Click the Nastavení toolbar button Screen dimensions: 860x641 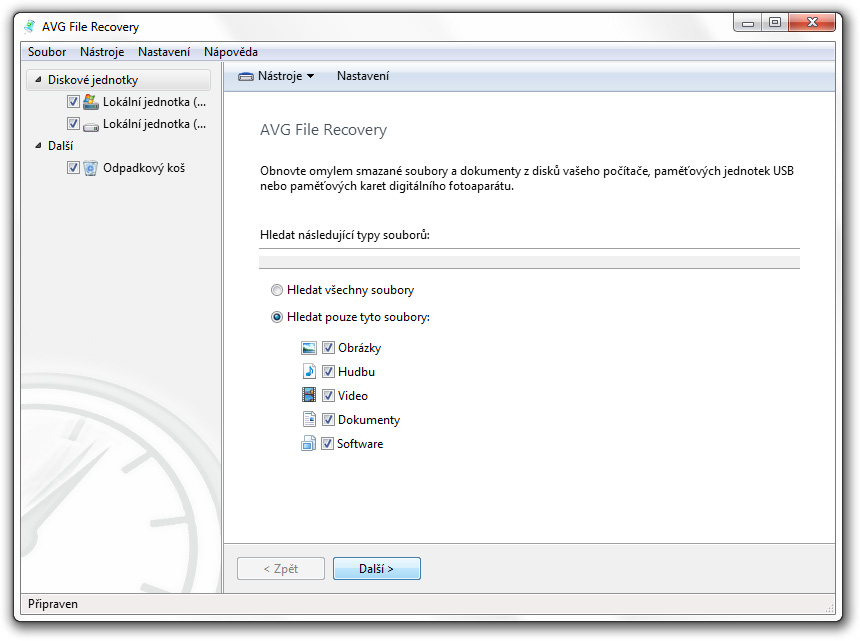[363, 76]
